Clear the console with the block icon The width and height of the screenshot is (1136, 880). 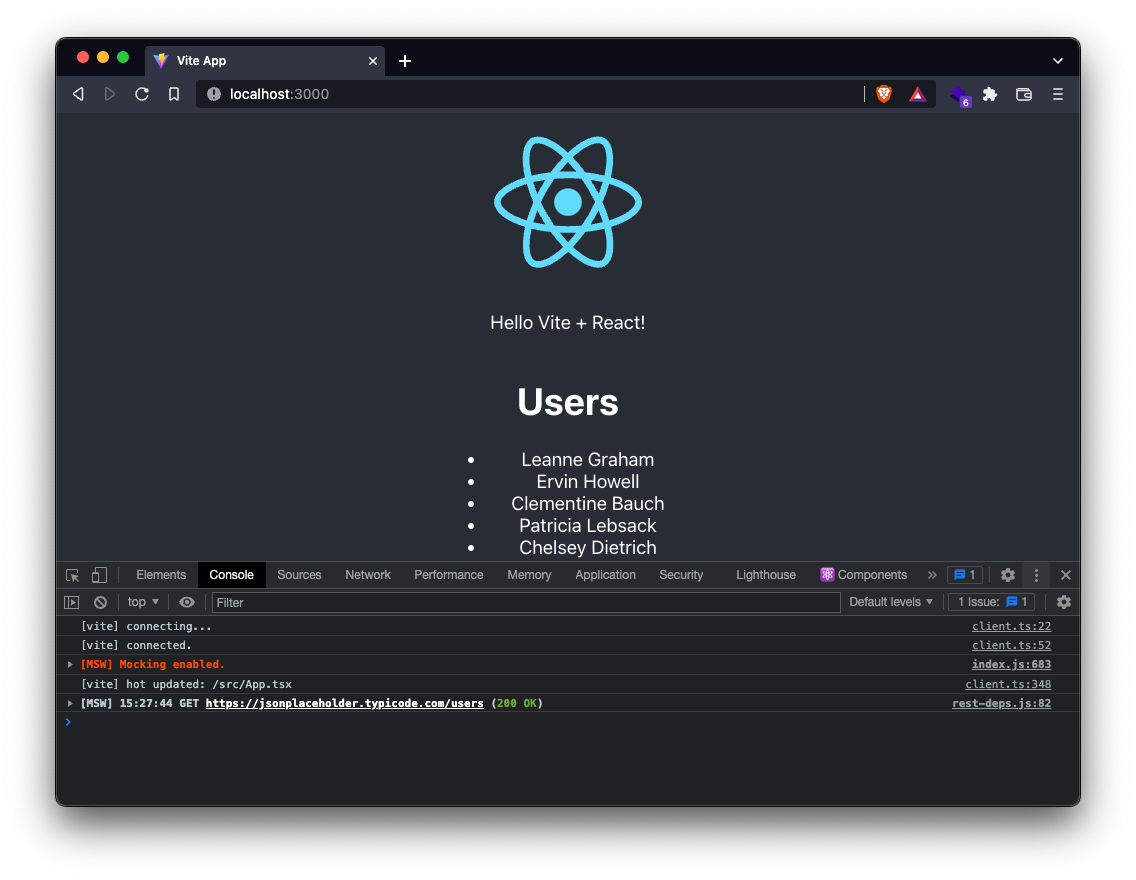tap(100, 602)
